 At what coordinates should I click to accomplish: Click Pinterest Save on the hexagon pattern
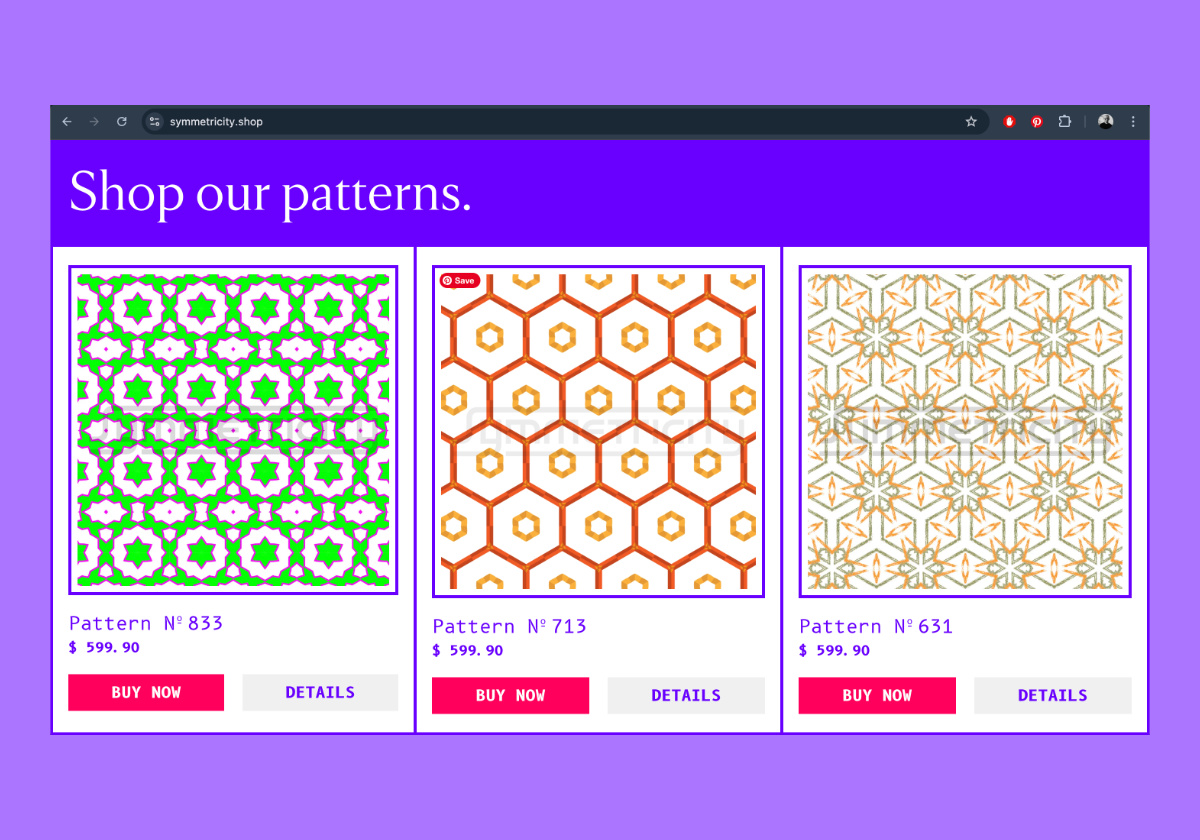tap(460, 281)
